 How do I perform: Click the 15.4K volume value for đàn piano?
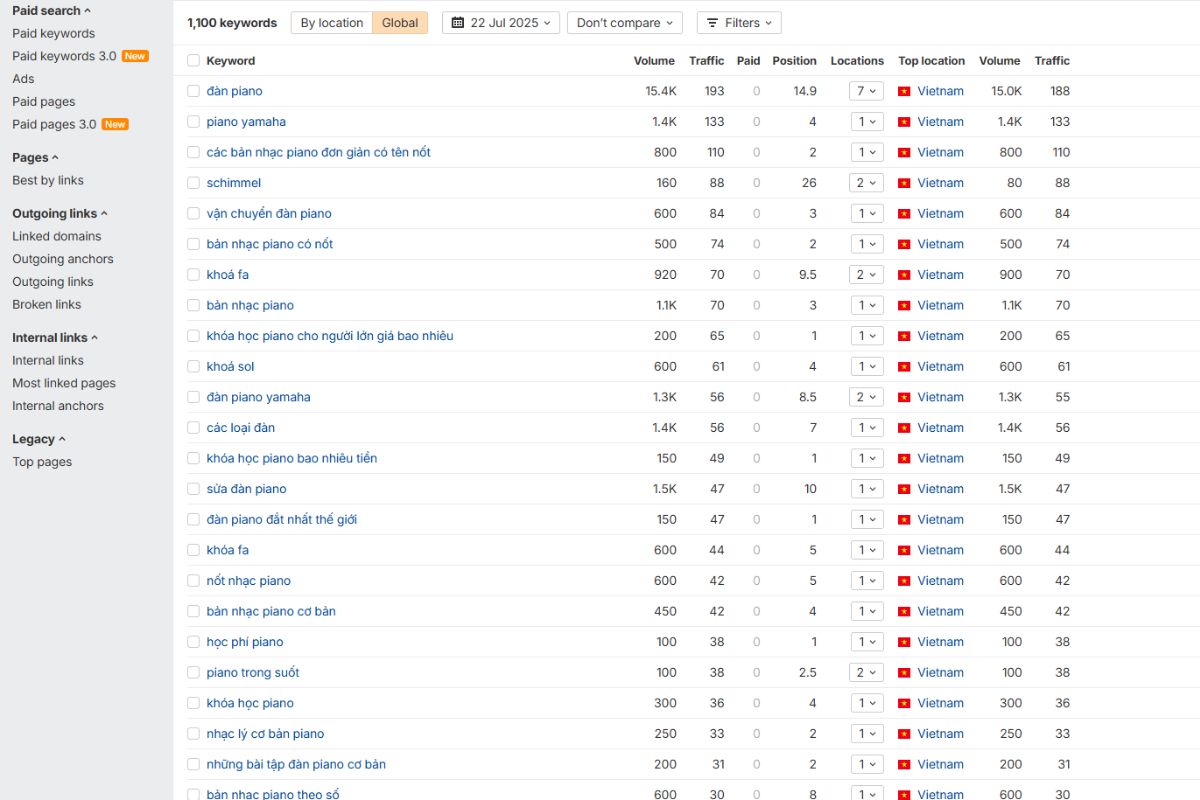pyautogui.click(x=661, y=91)
